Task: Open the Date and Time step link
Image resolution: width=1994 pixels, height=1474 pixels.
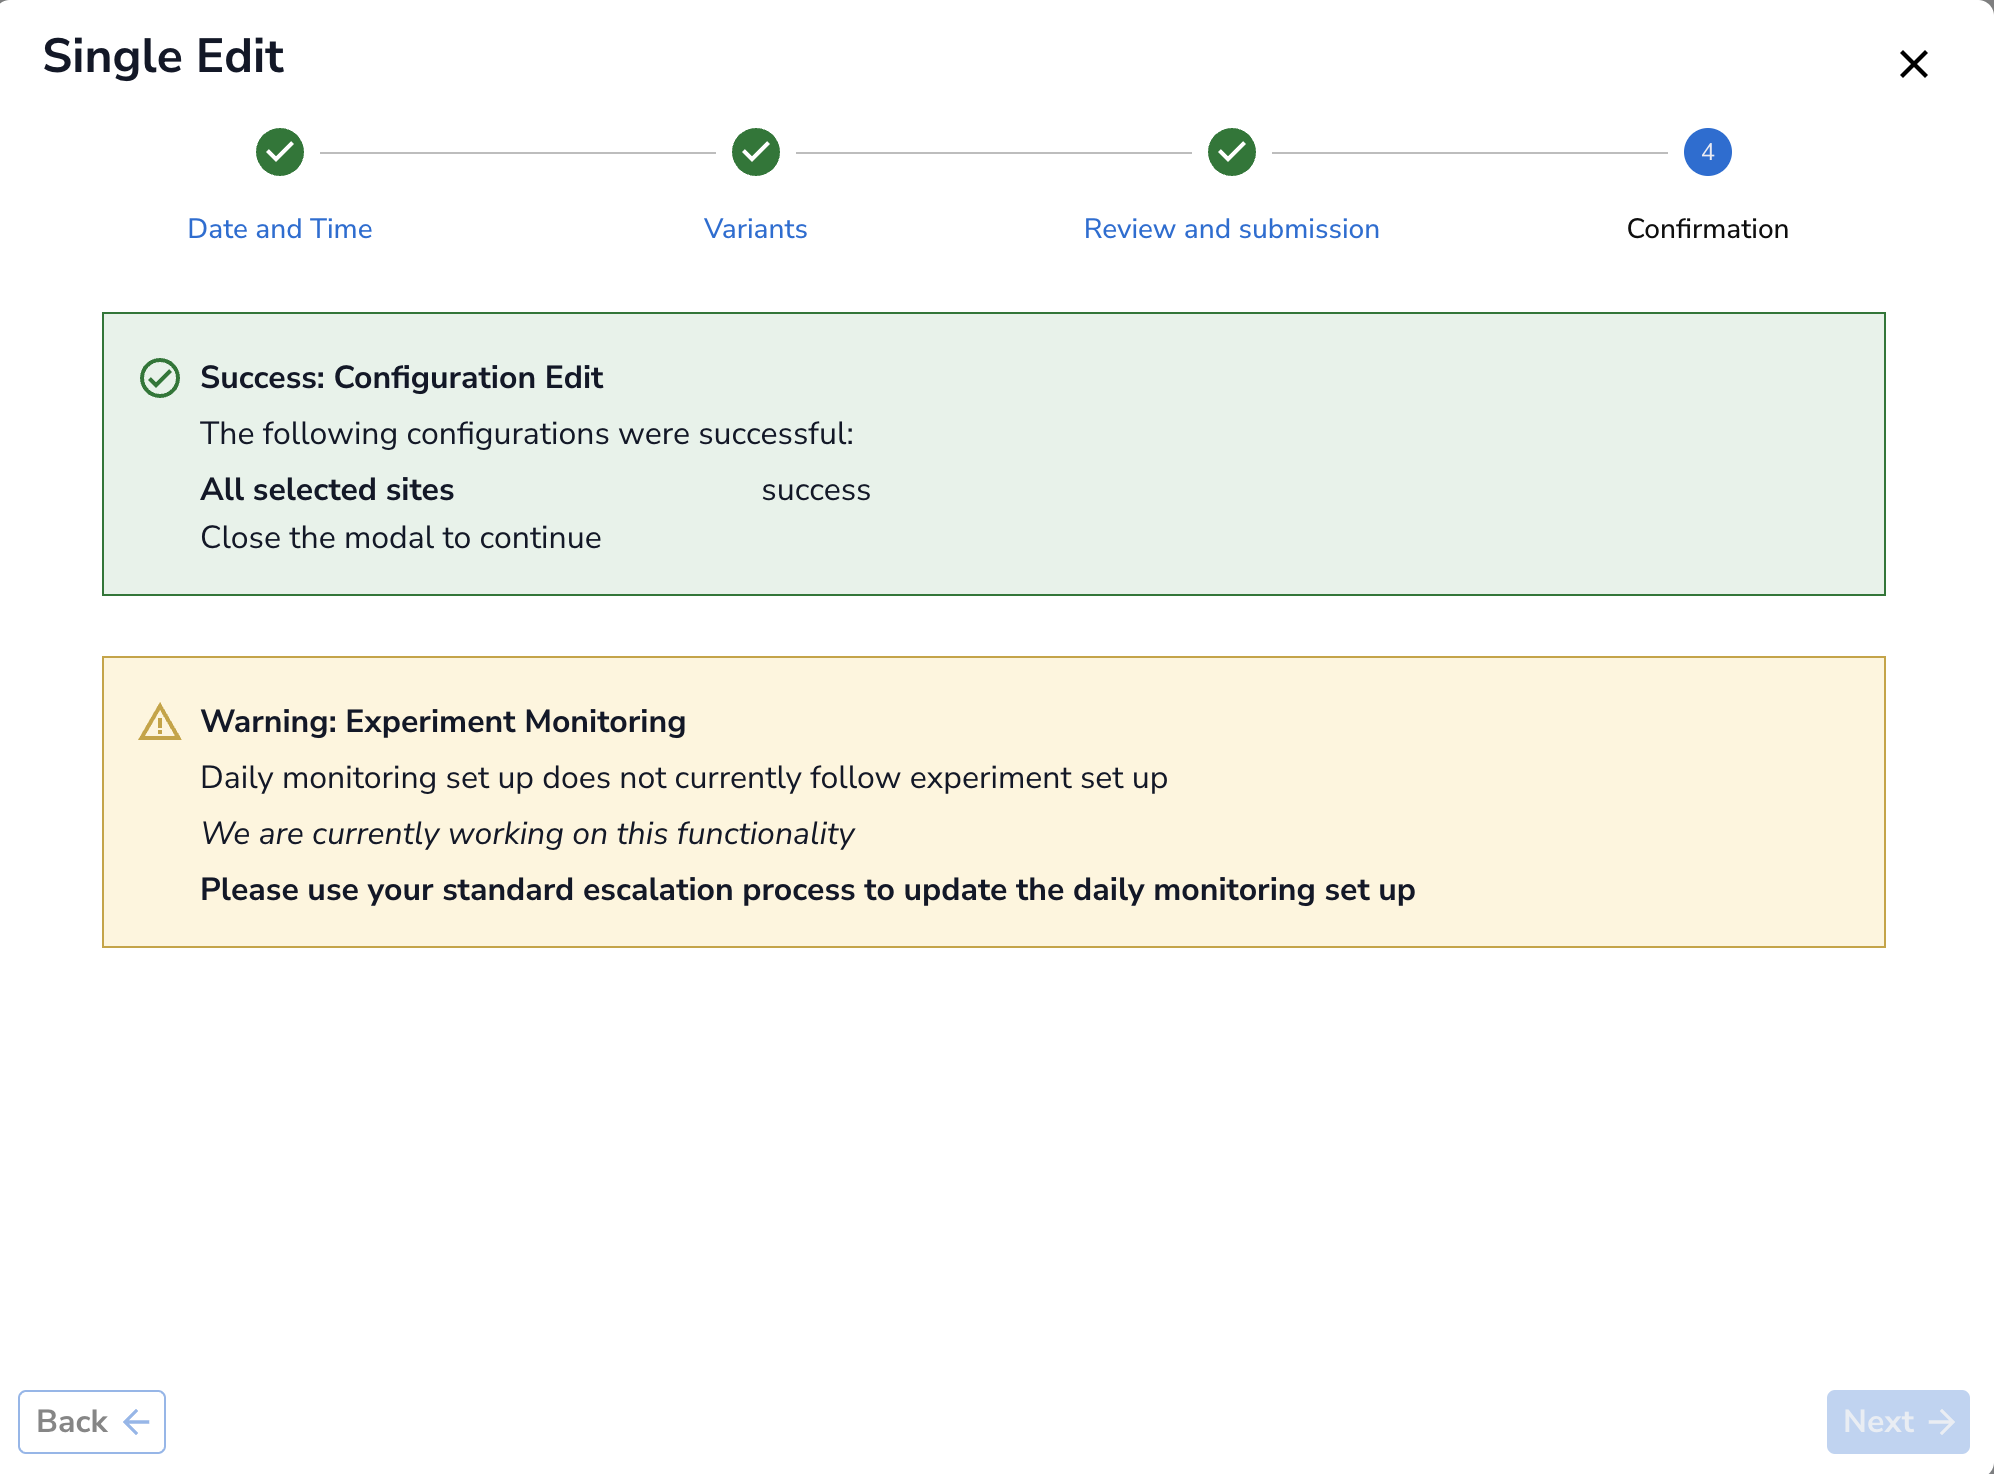Action: [280, 229]
